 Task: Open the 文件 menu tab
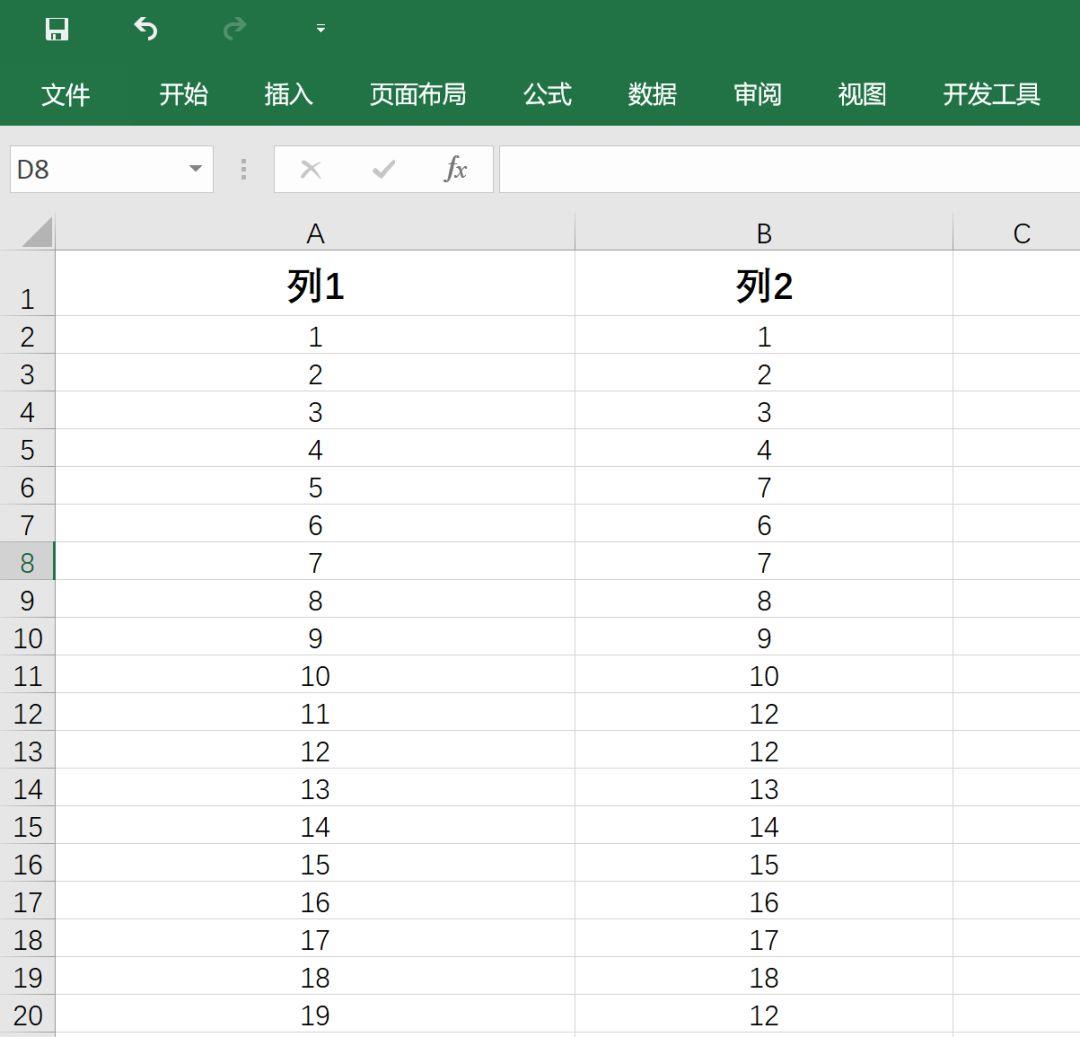point(65,95)
